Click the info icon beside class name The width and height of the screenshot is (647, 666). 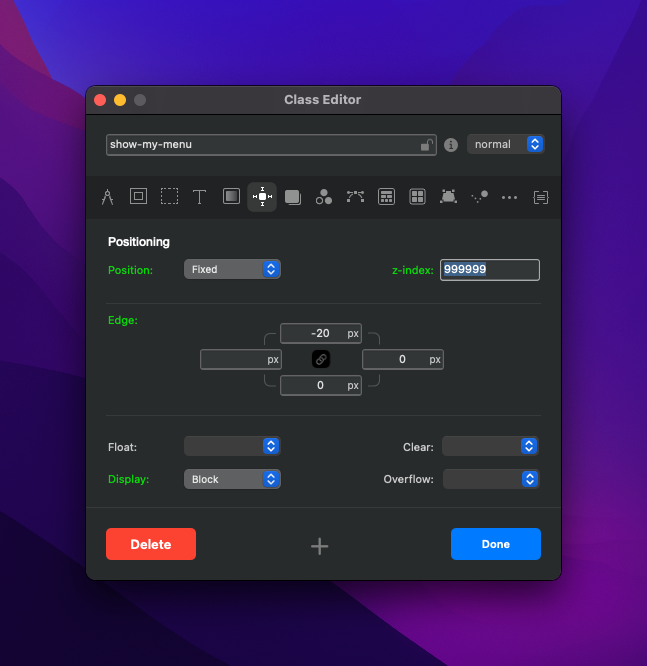click(x=451, y=145)
